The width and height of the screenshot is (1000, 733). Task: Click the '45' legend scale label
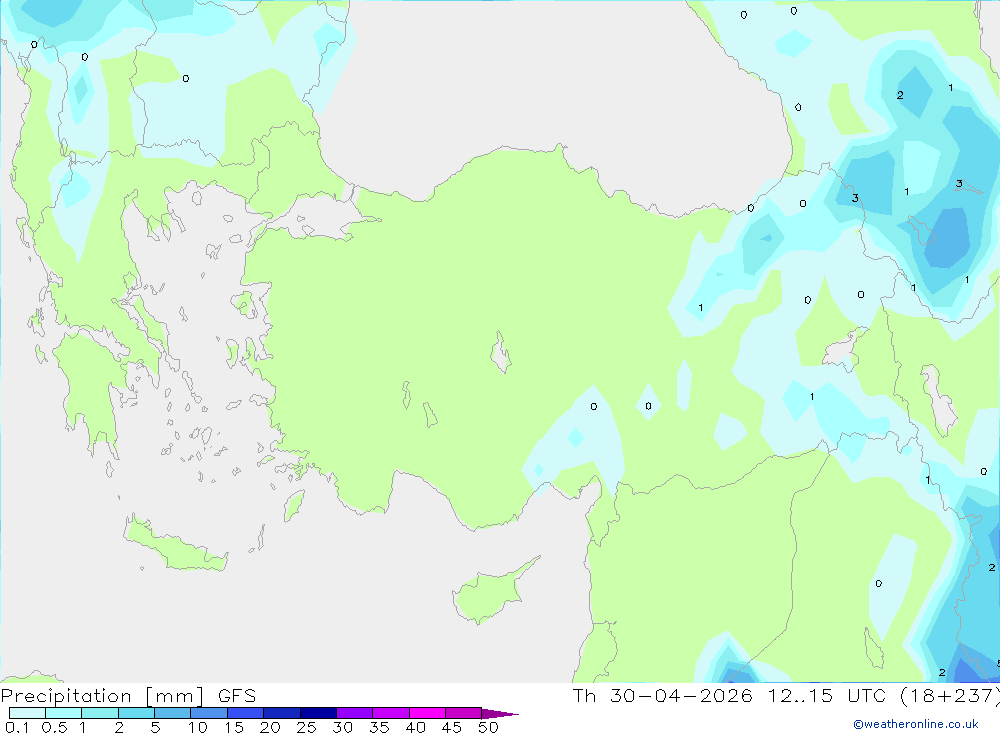pyautogui.click(x=452, y=727)
